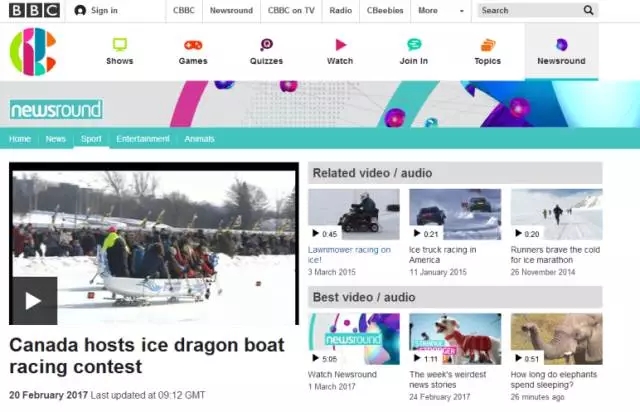Viewport: 640px width, 412px height.
Task: Click the search magnifier icon
Action: (589, 11)
